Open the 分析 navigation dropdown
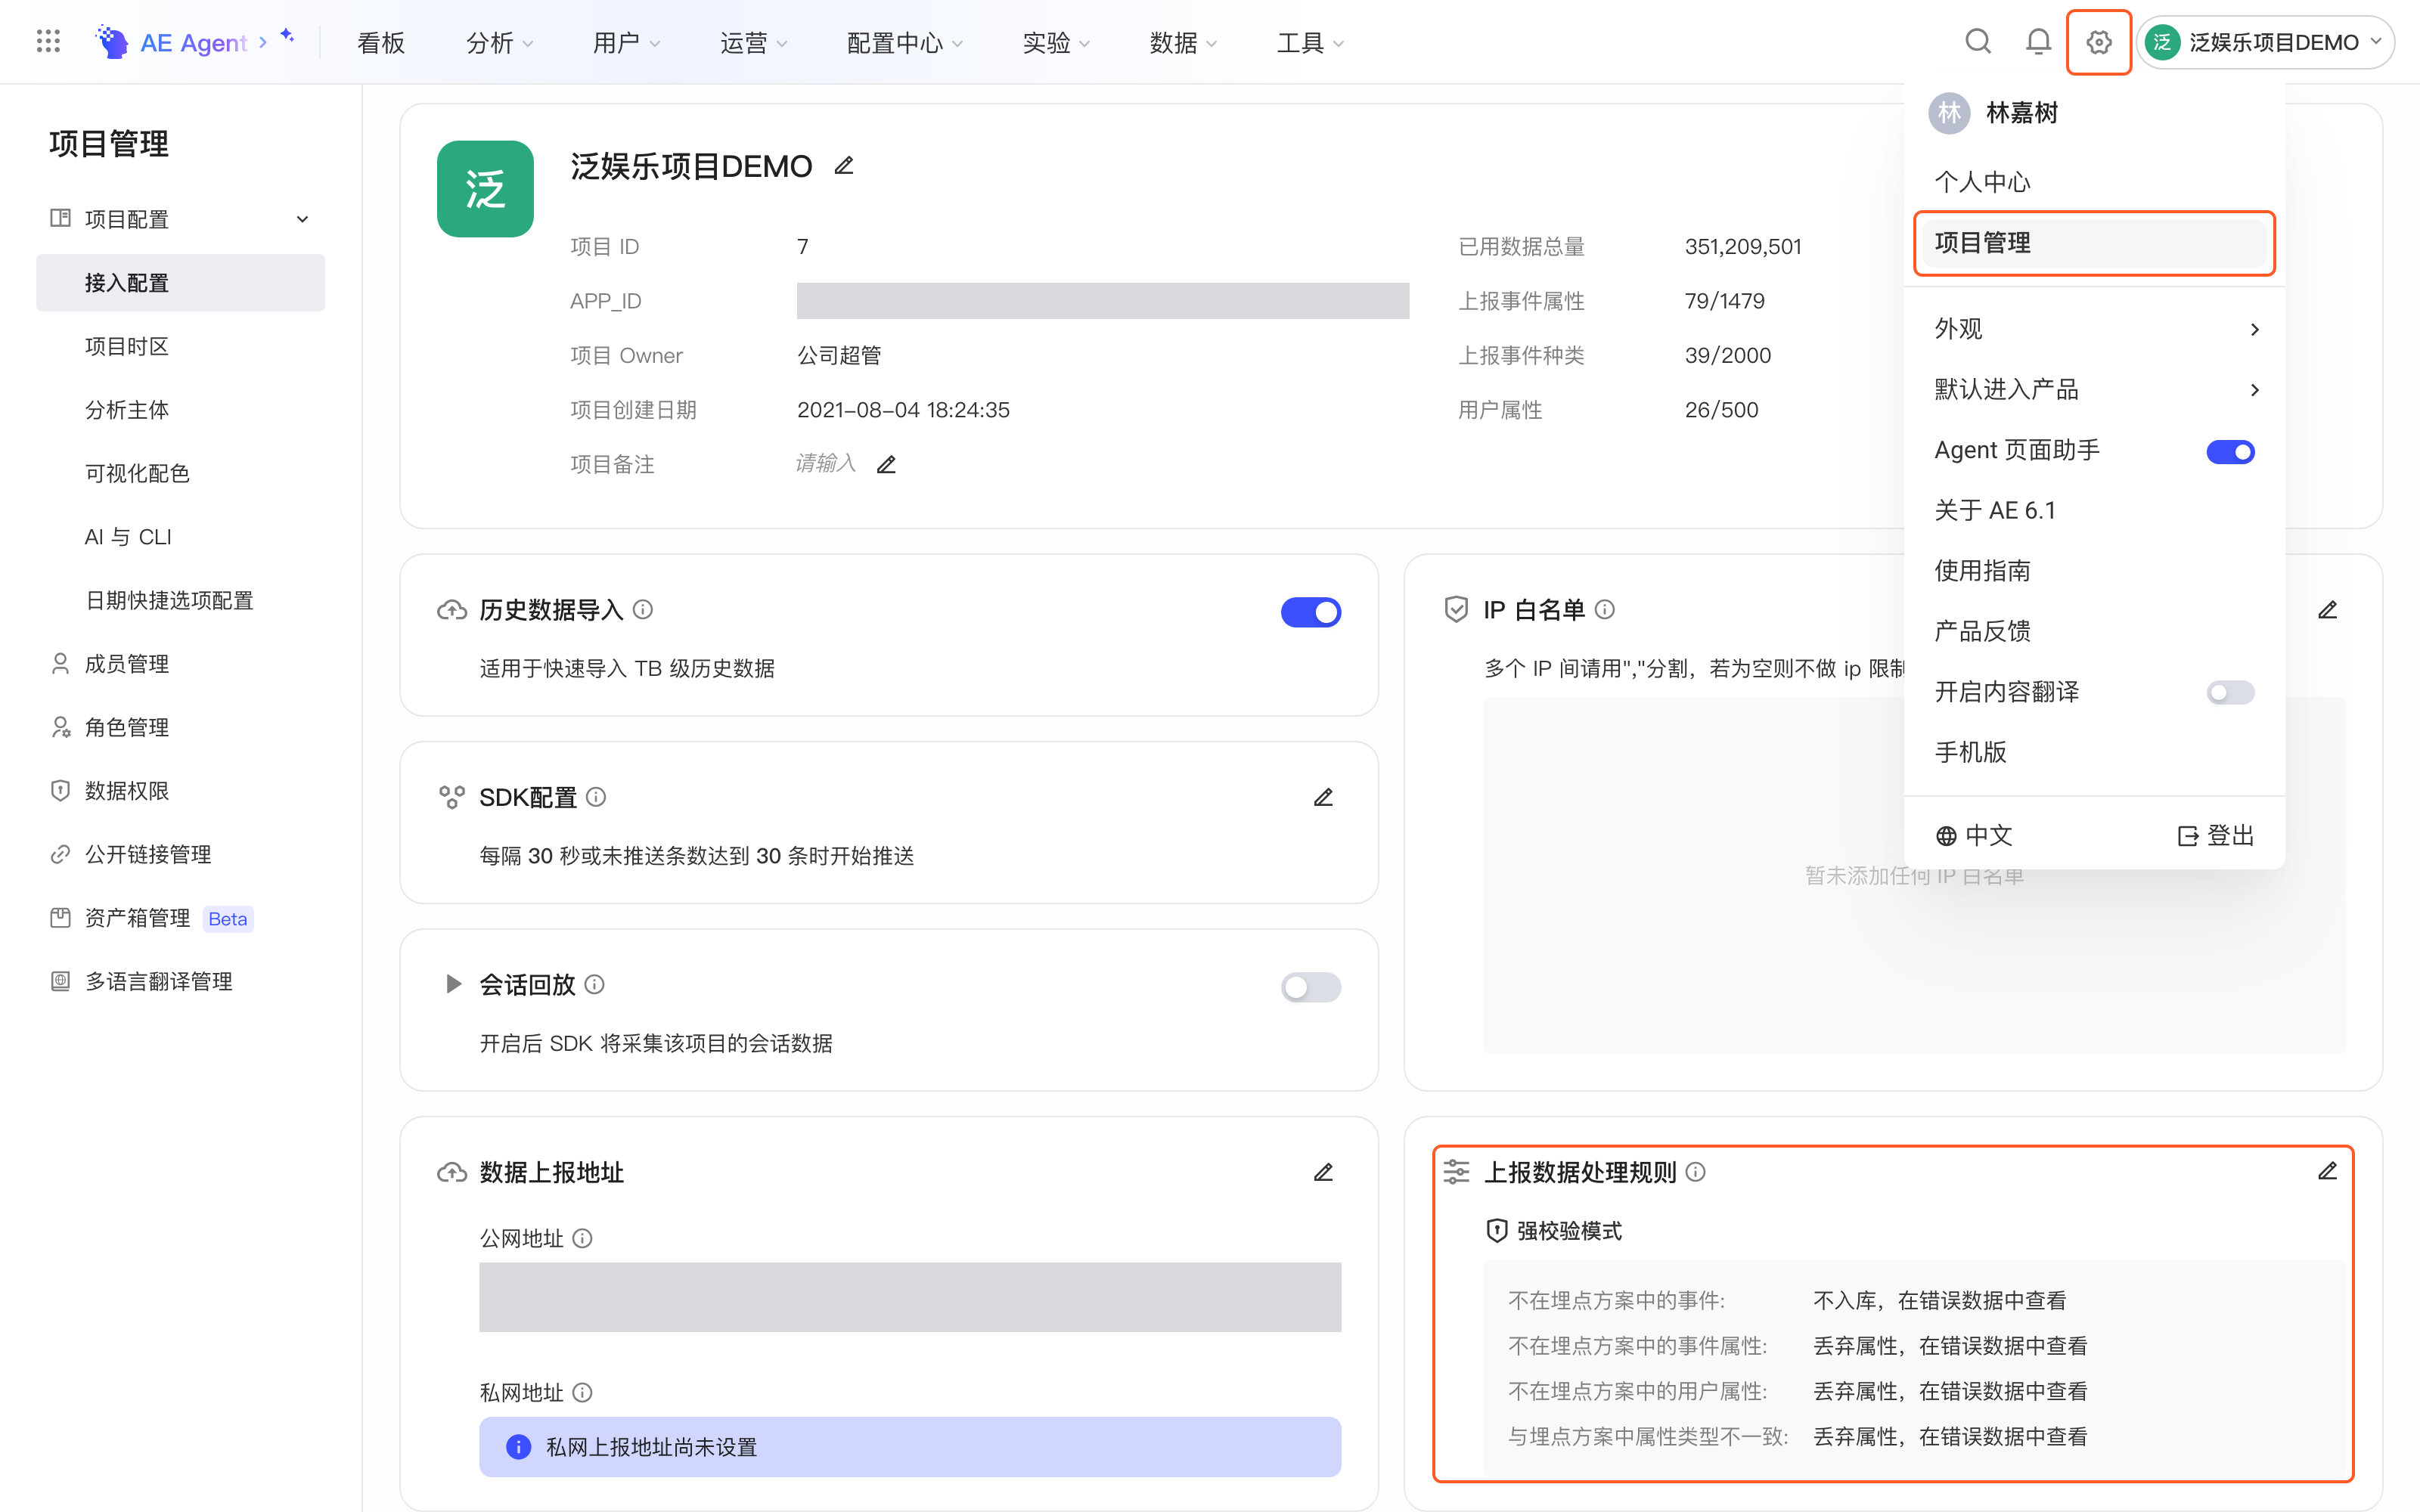The width and height of the screenshot is (2420, 1512). (x=500, y=42)
